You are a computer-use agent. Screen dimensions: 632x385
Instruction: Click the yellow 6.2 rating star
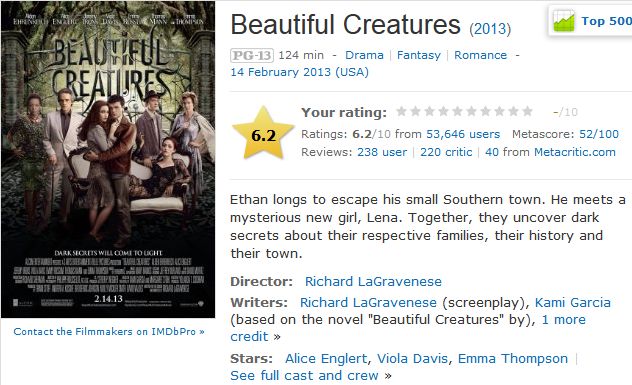point(263,134)
